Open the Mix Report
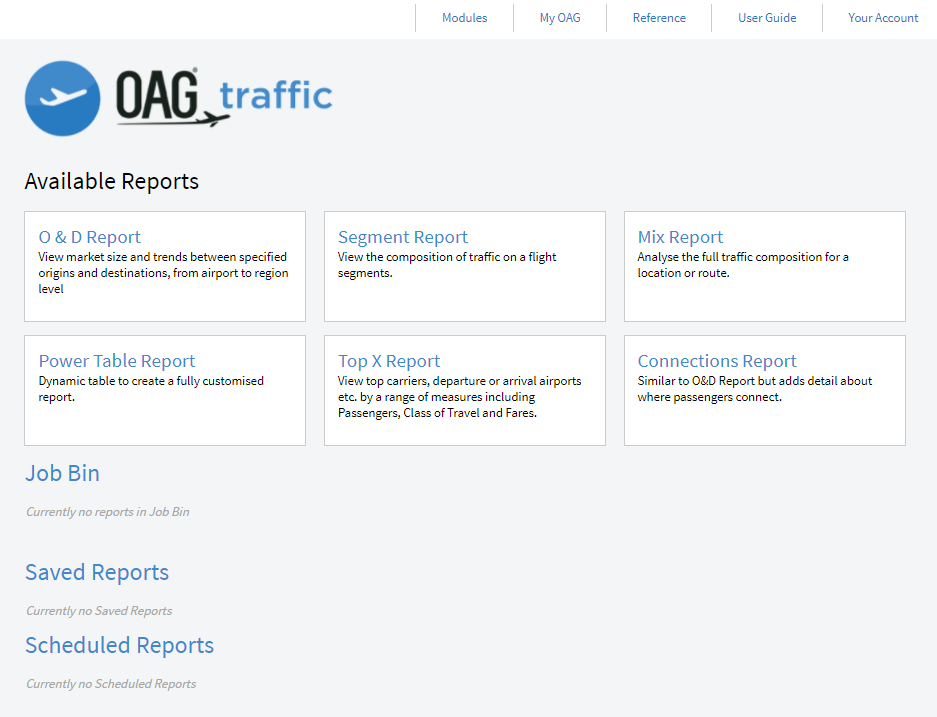 point(680,237)
